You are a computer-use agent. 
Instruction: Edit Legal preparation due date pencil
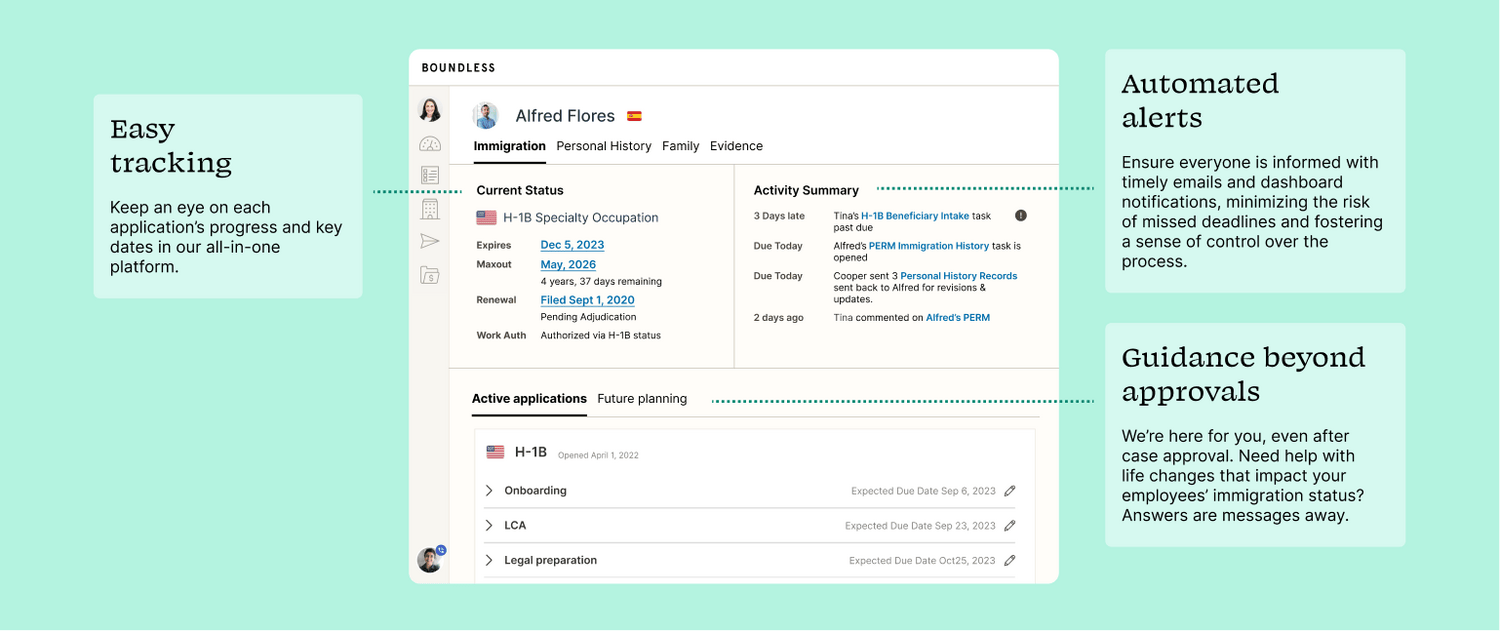1010,561
